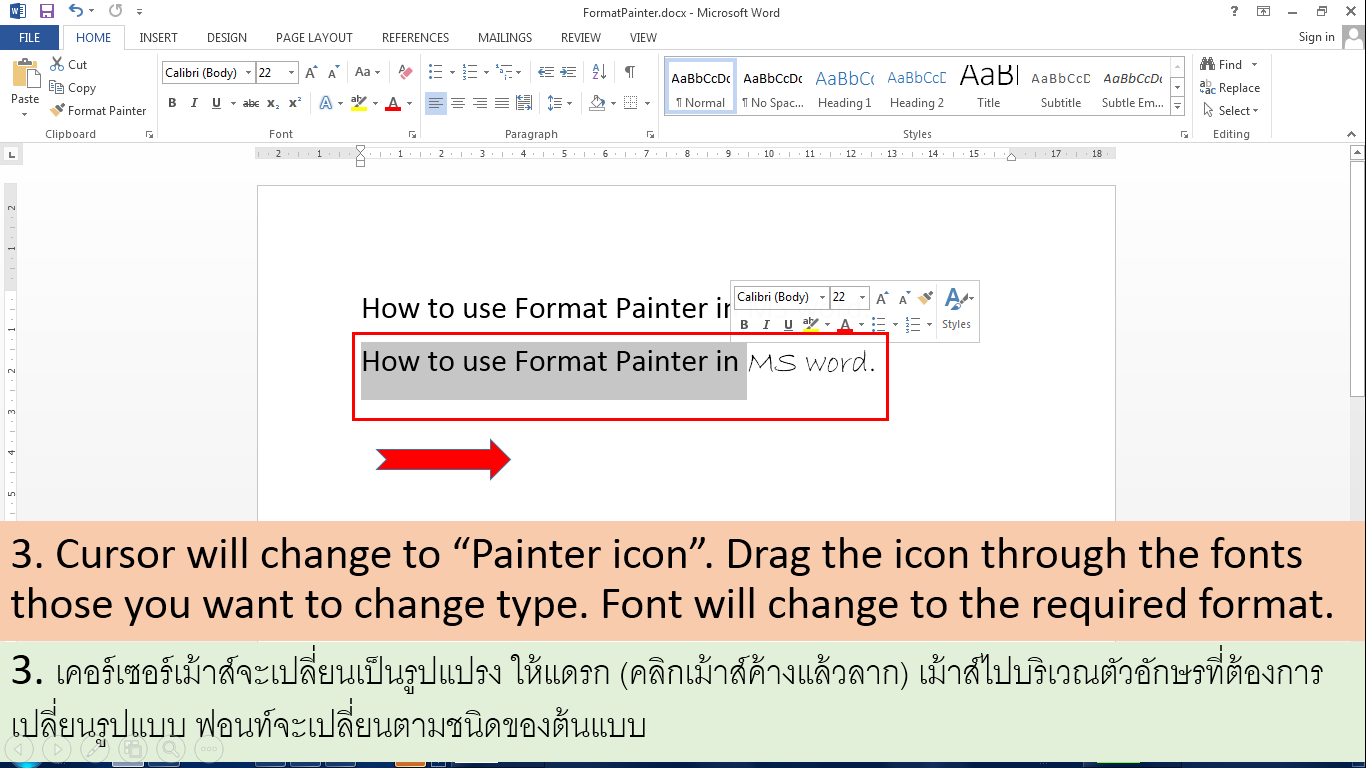Screen dimensions: 1366x768
Task: Select the Text Effects icon in mini toolbar
Action: [955, 297]
